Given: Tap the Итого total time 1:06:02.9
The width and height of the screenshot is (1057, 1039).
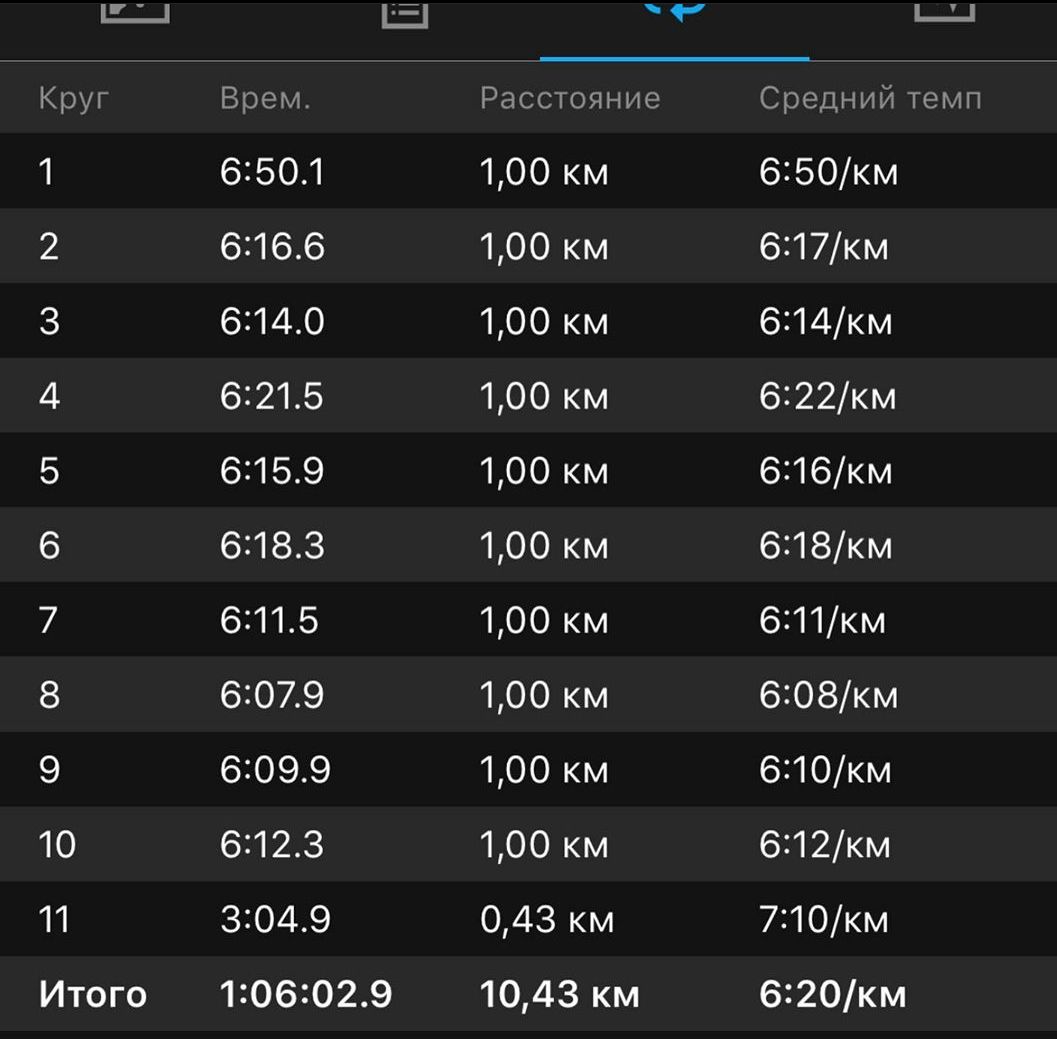Looking at the screenshot, I should click(x=305, y=994).
